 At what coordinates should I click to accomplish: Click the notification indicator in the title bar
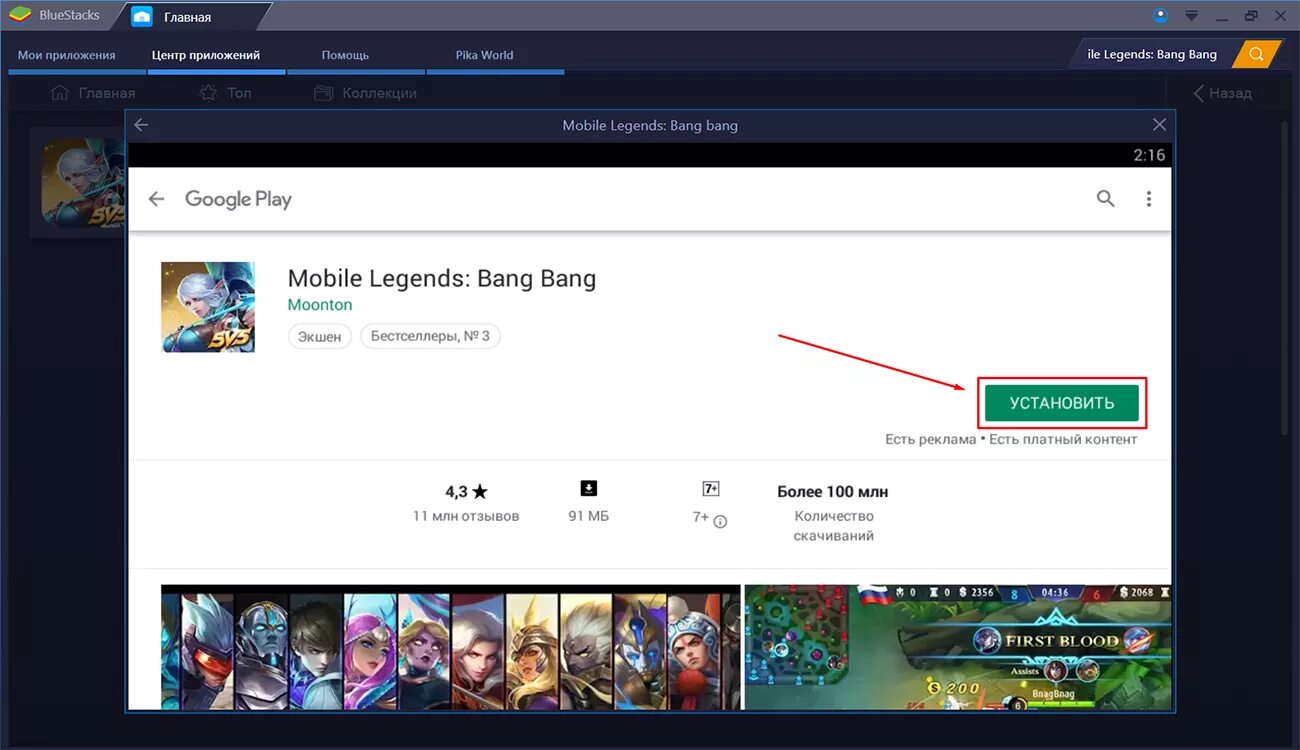point(1160,14)
